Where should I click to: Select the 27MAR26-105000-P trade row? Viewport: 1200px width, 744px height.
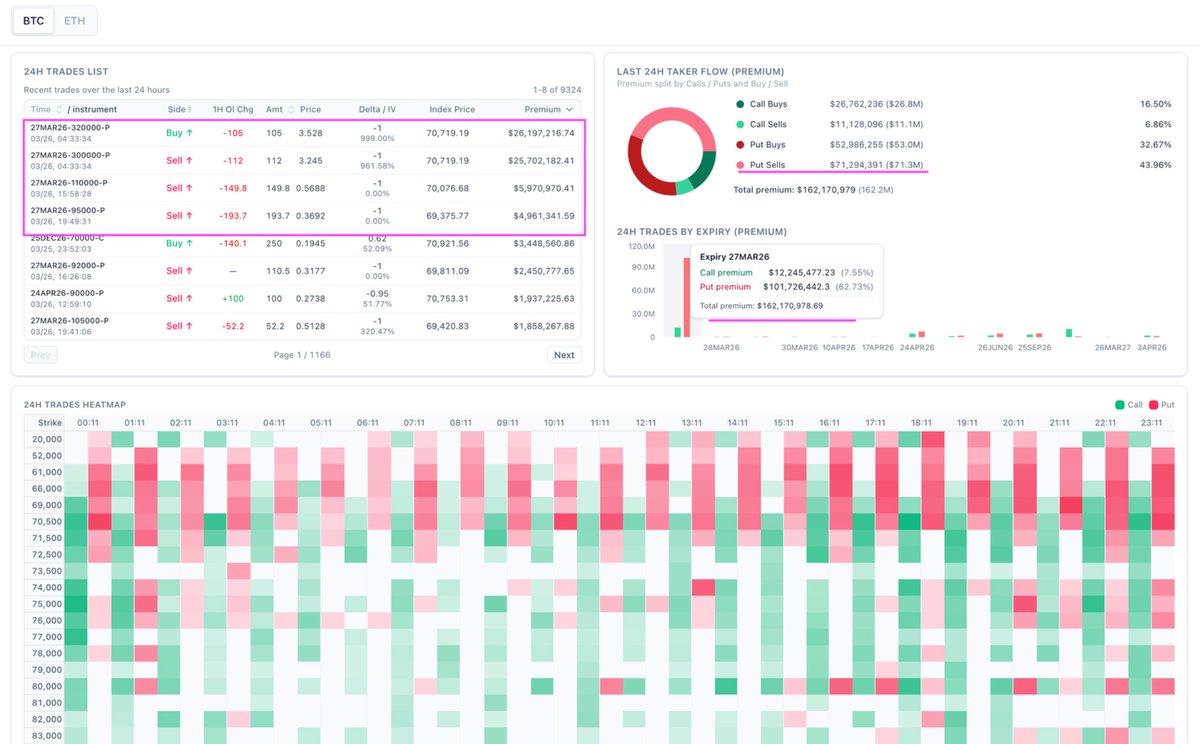303,326
